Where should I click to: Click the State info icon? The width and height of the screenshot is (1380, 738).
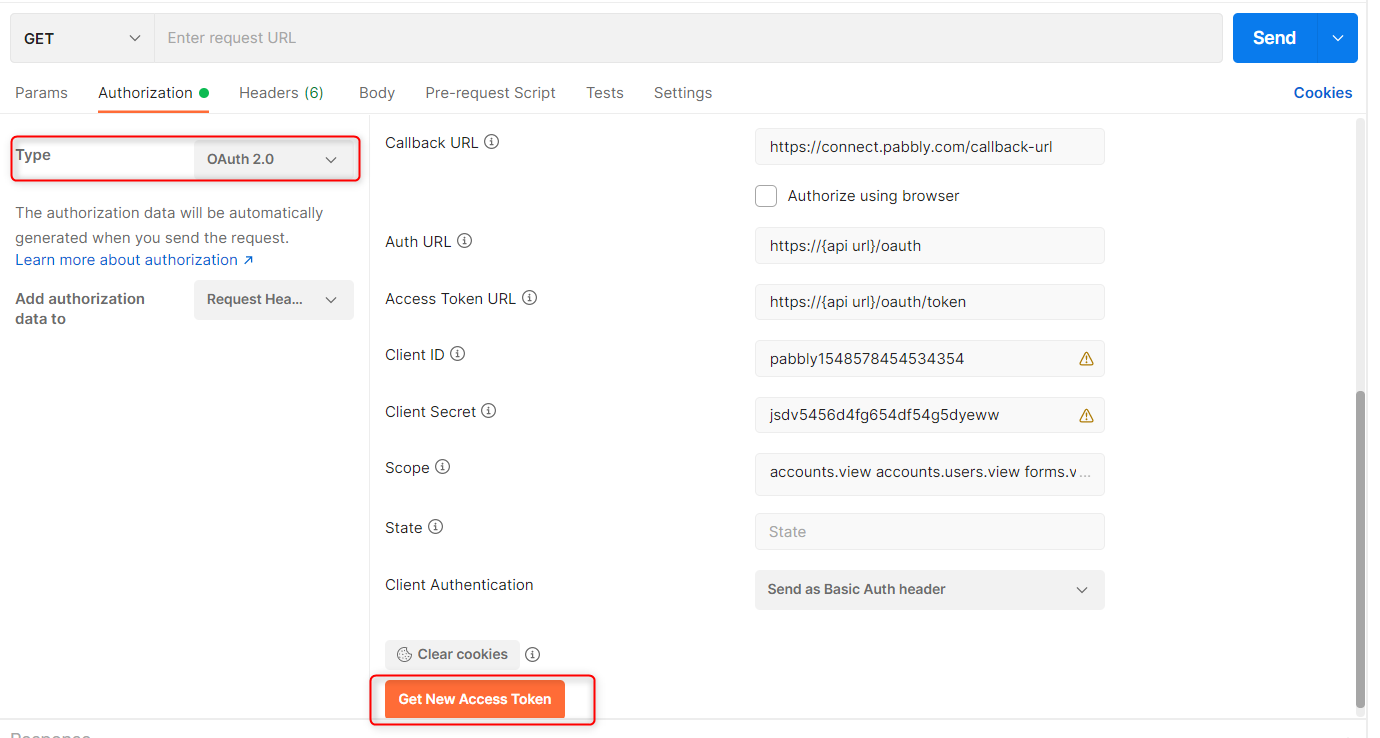[x=435, y=527]
